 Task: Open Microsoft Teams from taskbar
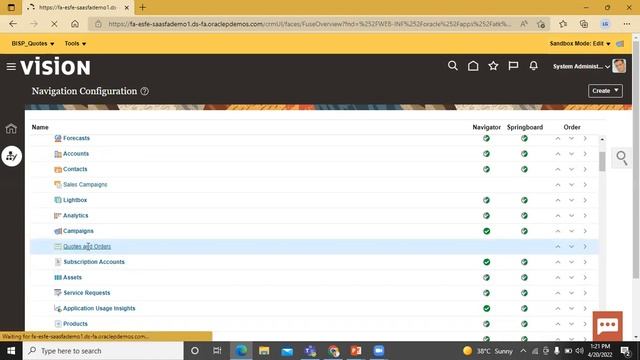[x=310, y=351]
